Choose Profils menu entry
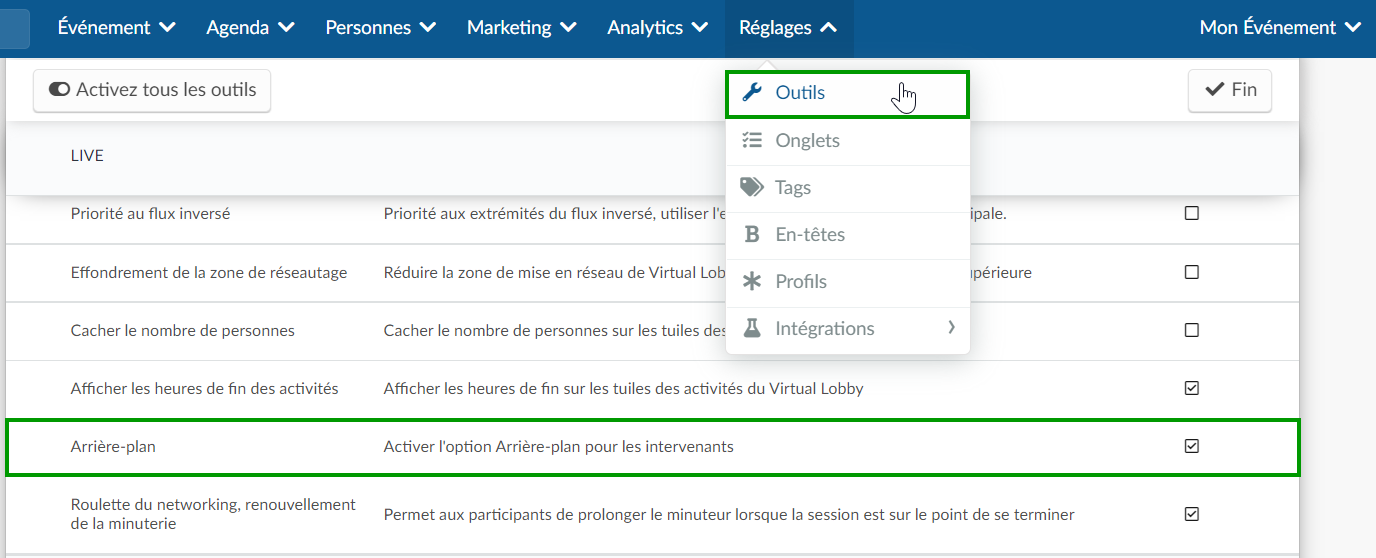 tap(848, 282)
